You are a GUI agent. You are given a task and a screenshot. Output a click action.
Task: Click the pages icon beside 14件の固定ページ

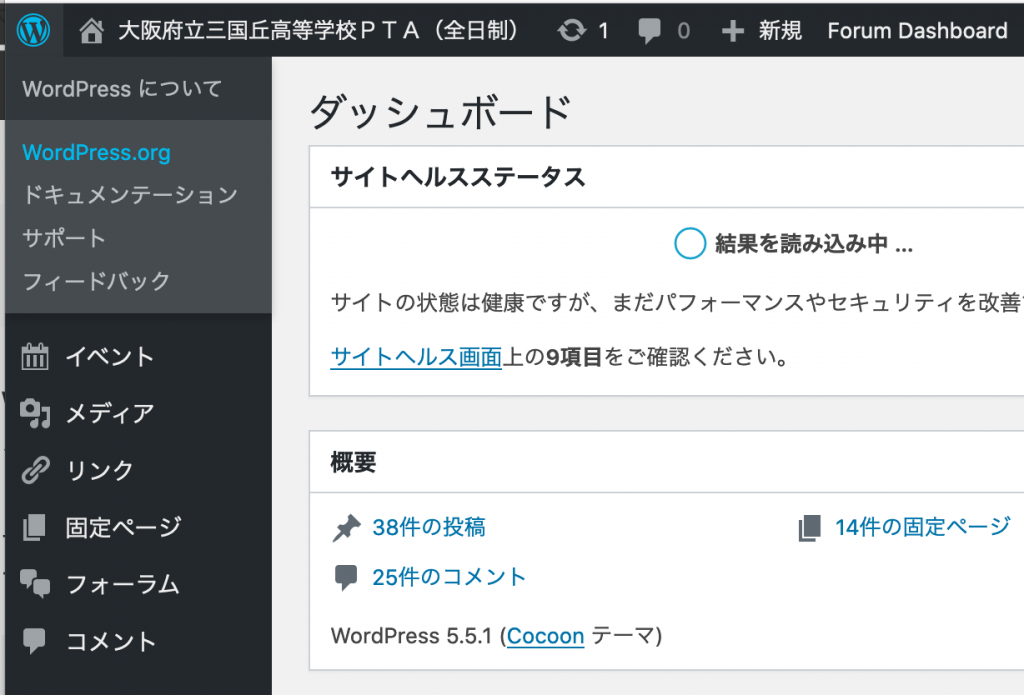tap(809, 528)
